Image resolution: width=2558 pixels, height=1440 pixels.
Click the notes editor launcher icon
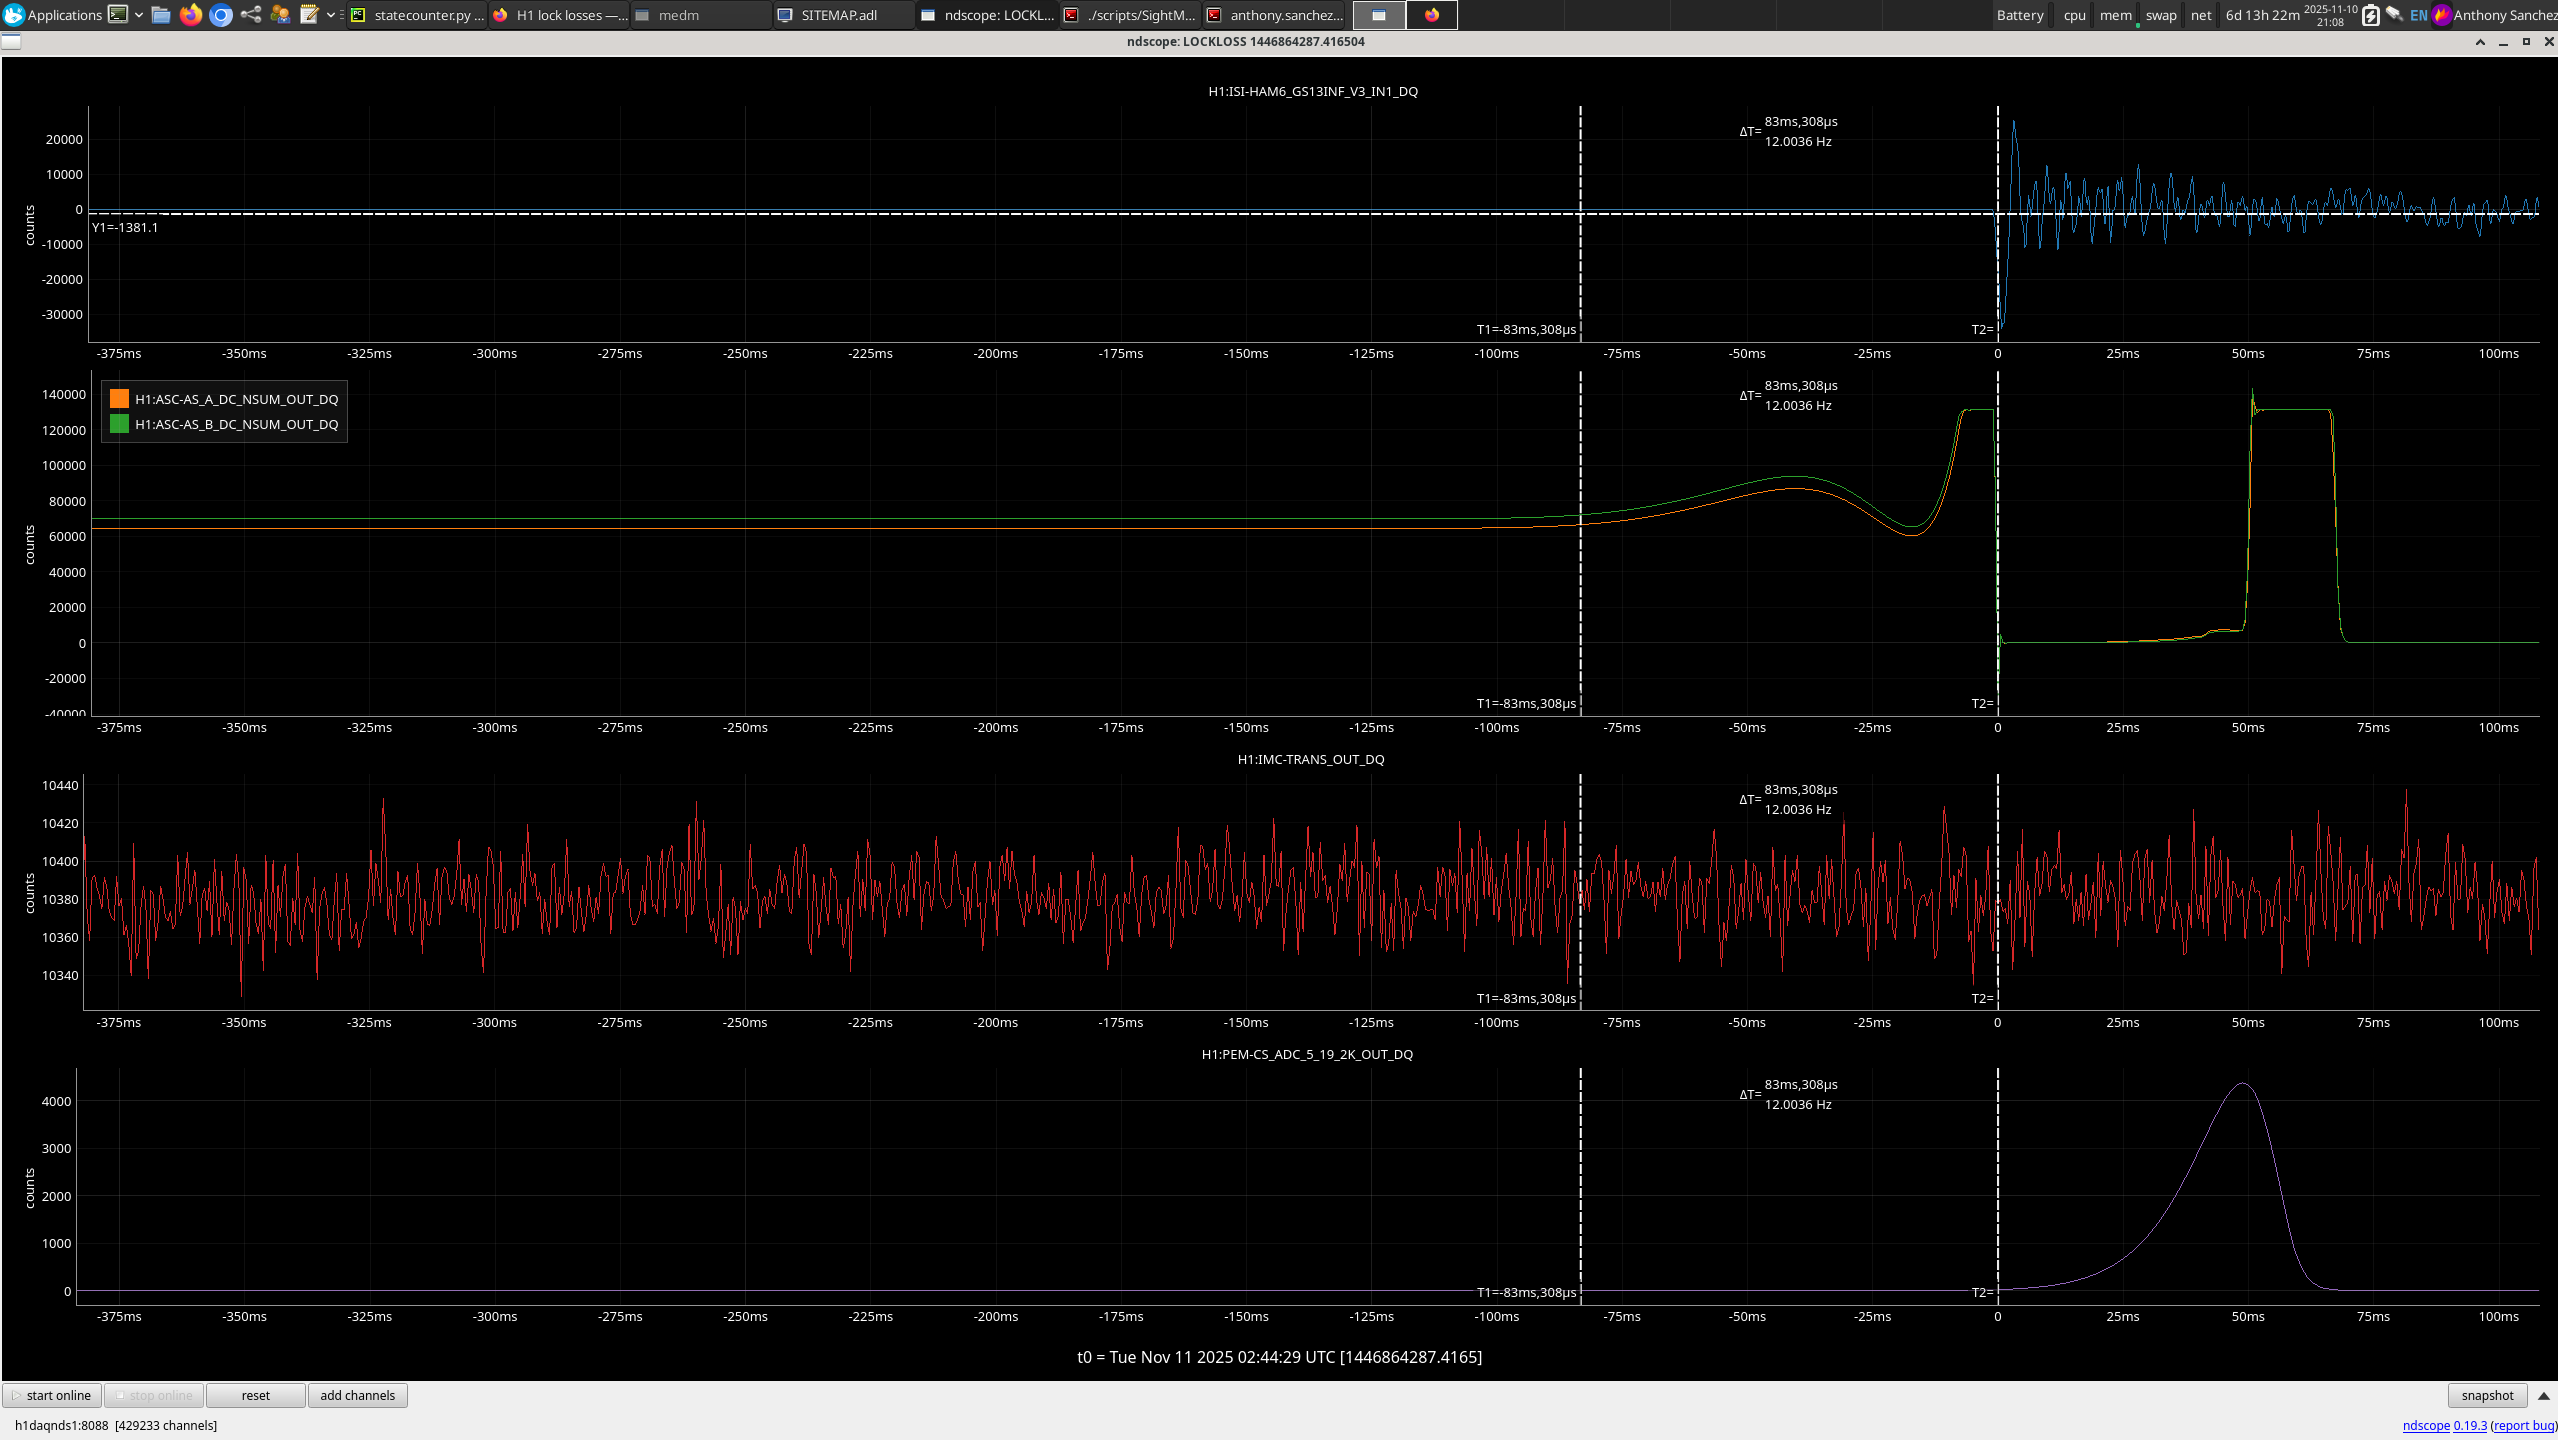coord(309,15)
